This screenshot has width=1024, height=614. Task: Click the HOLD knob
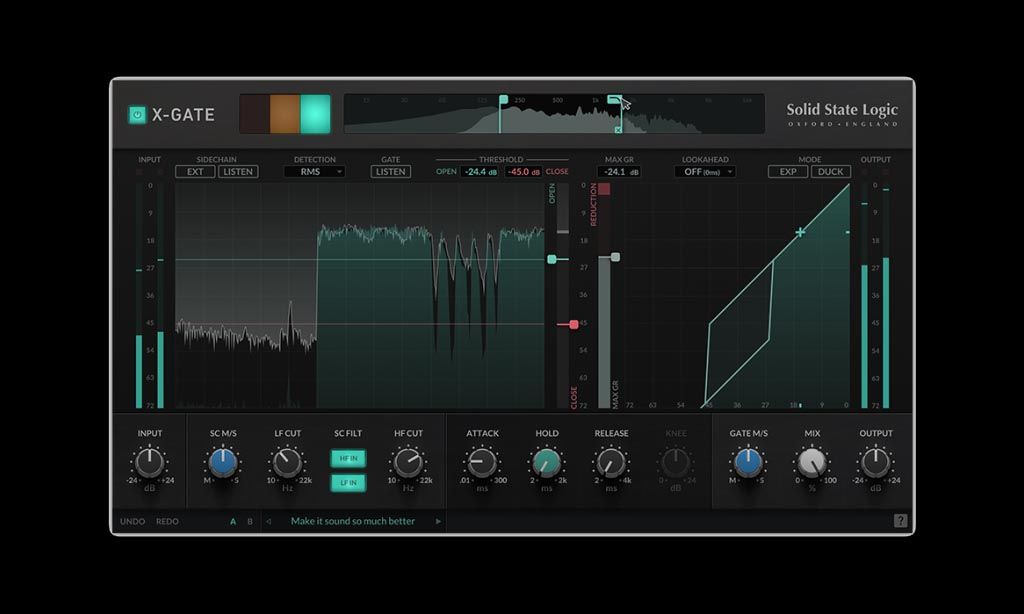pyautogui.click(x=547, y=462)
